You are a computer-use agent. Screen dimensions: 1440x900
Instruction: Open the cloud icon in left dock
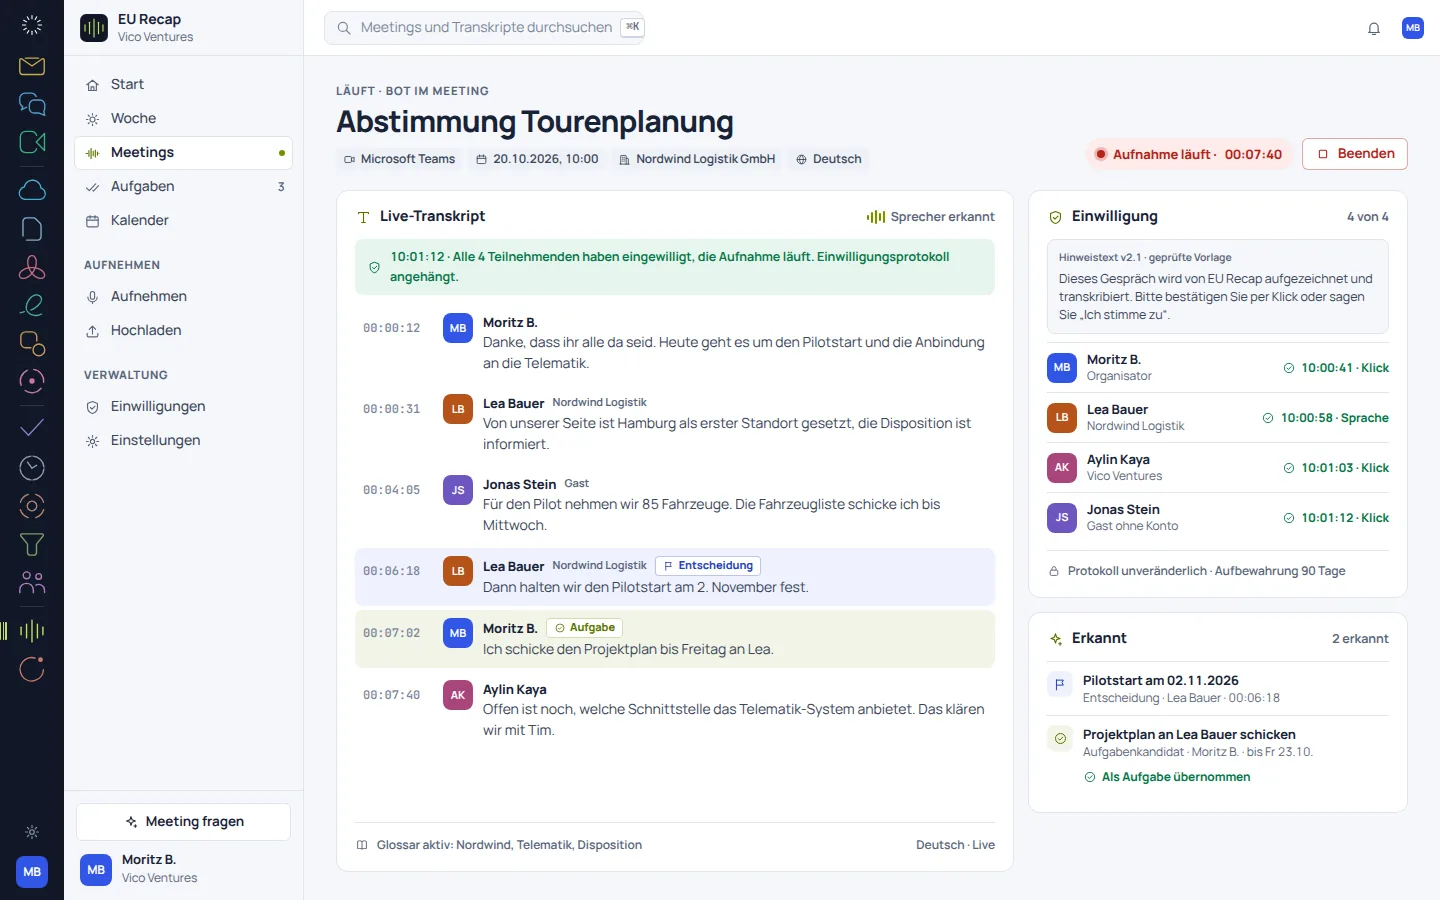[x=32, y=190]
